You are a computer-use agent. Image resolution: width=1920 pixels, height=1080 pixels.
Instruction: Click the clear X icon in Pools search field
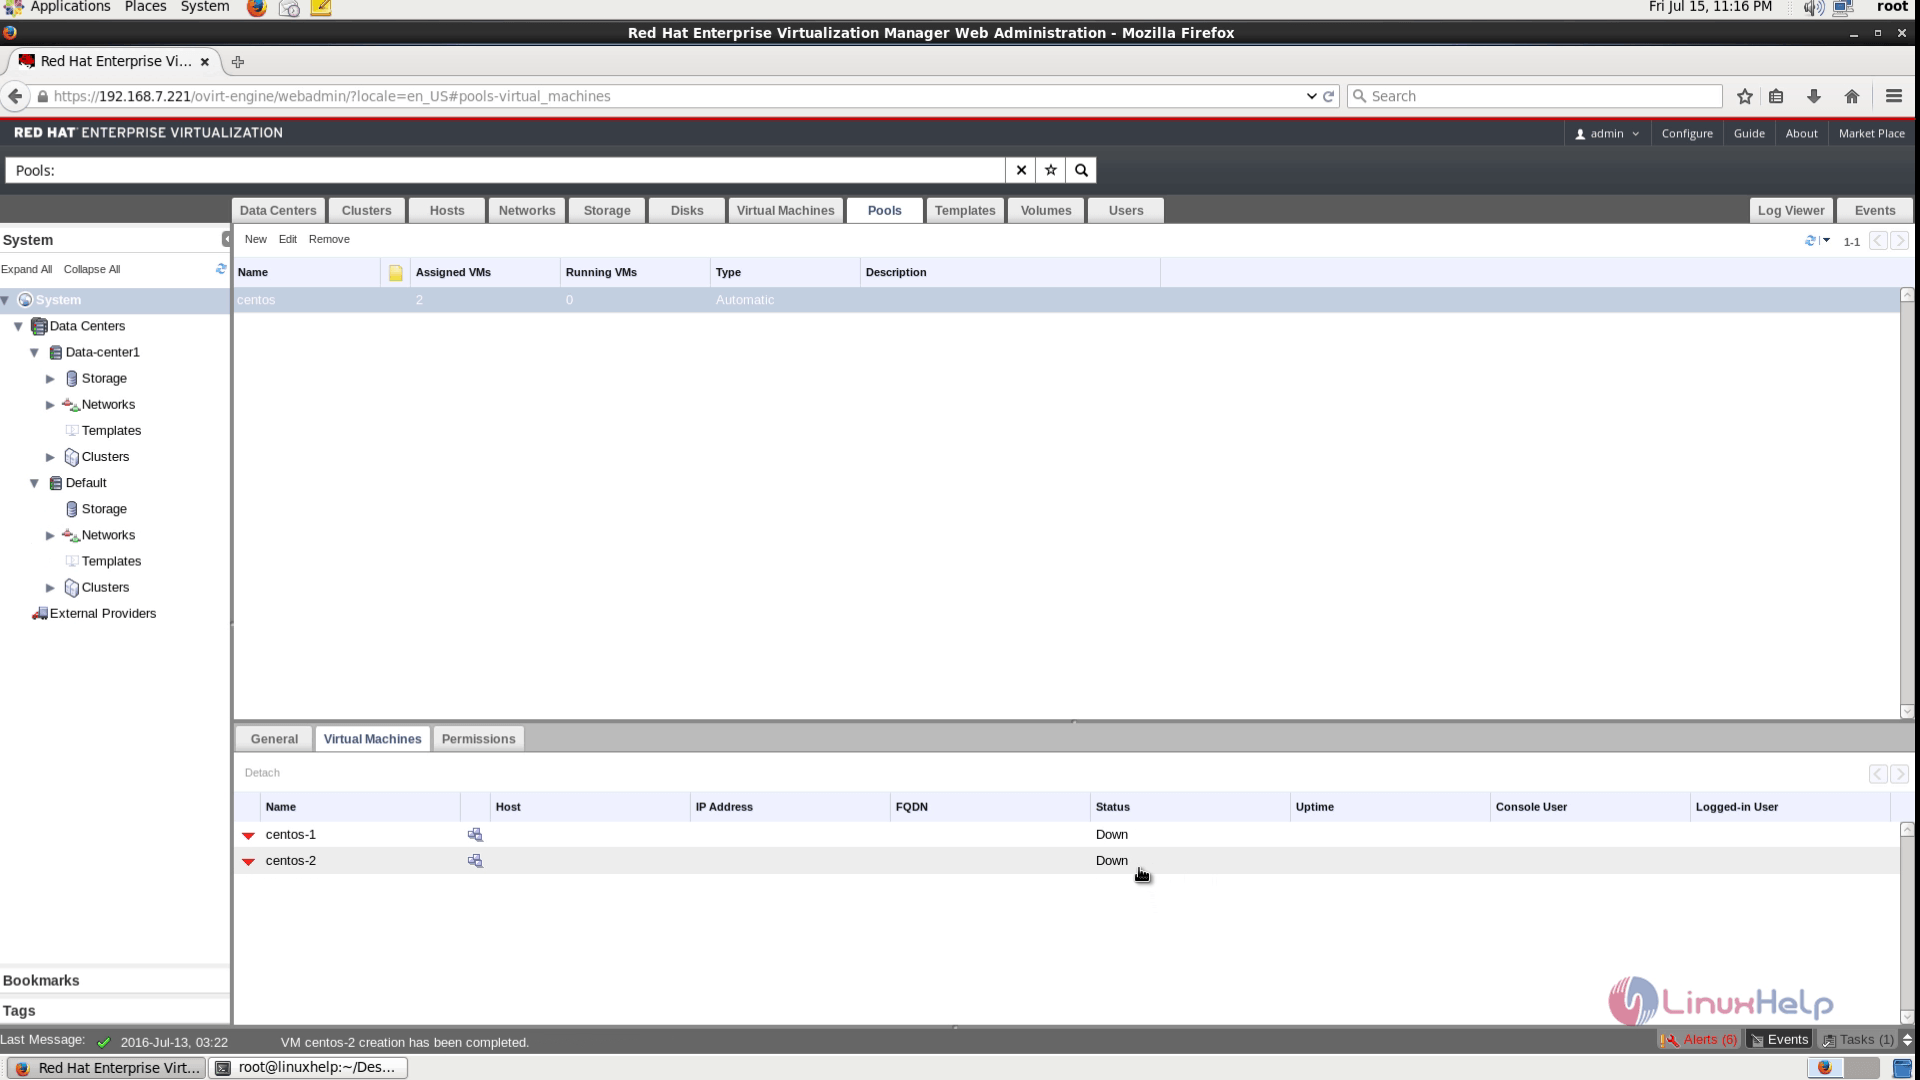(x=1022, y=170)
